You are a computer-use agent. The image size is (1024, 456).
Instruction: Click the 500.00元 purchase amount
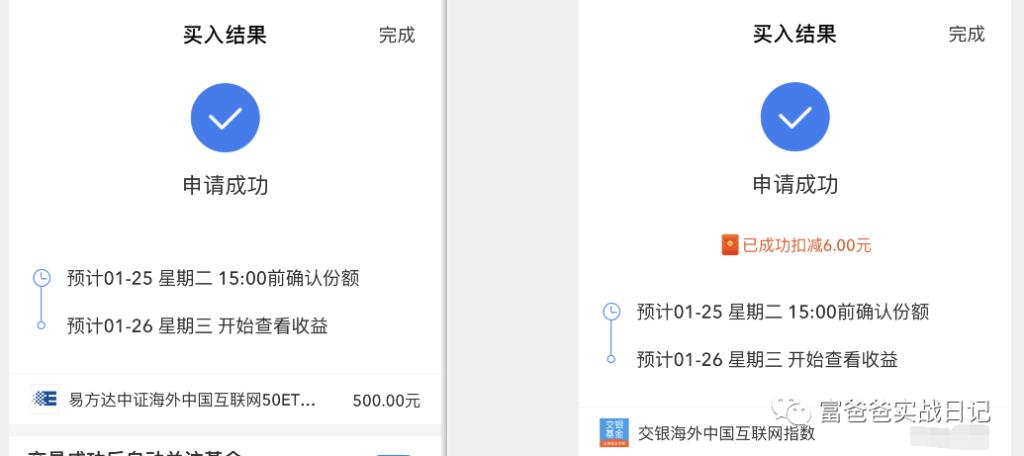[386, 401]
